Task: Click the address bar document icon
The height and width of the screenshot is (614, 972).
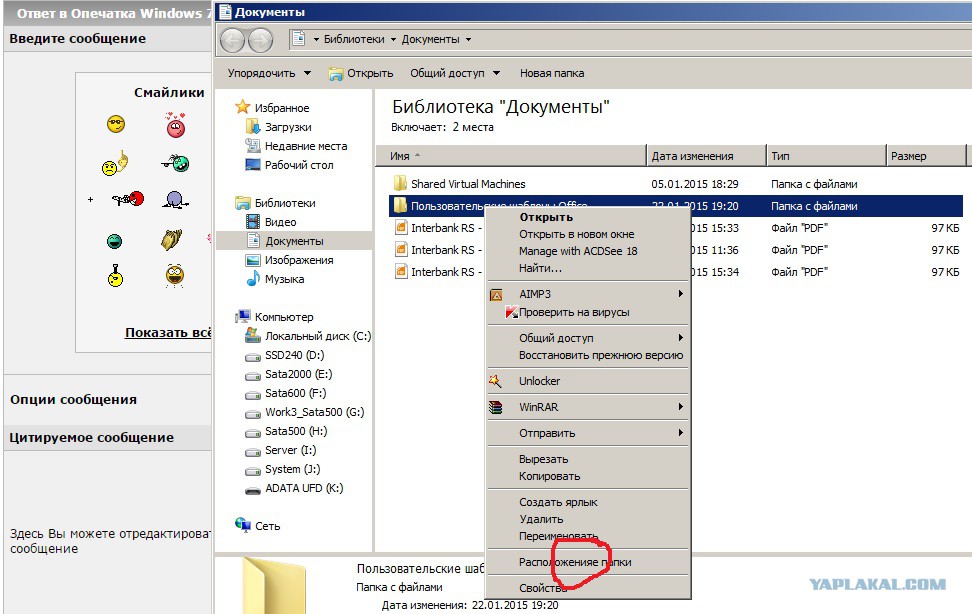Action: [298, 38]
